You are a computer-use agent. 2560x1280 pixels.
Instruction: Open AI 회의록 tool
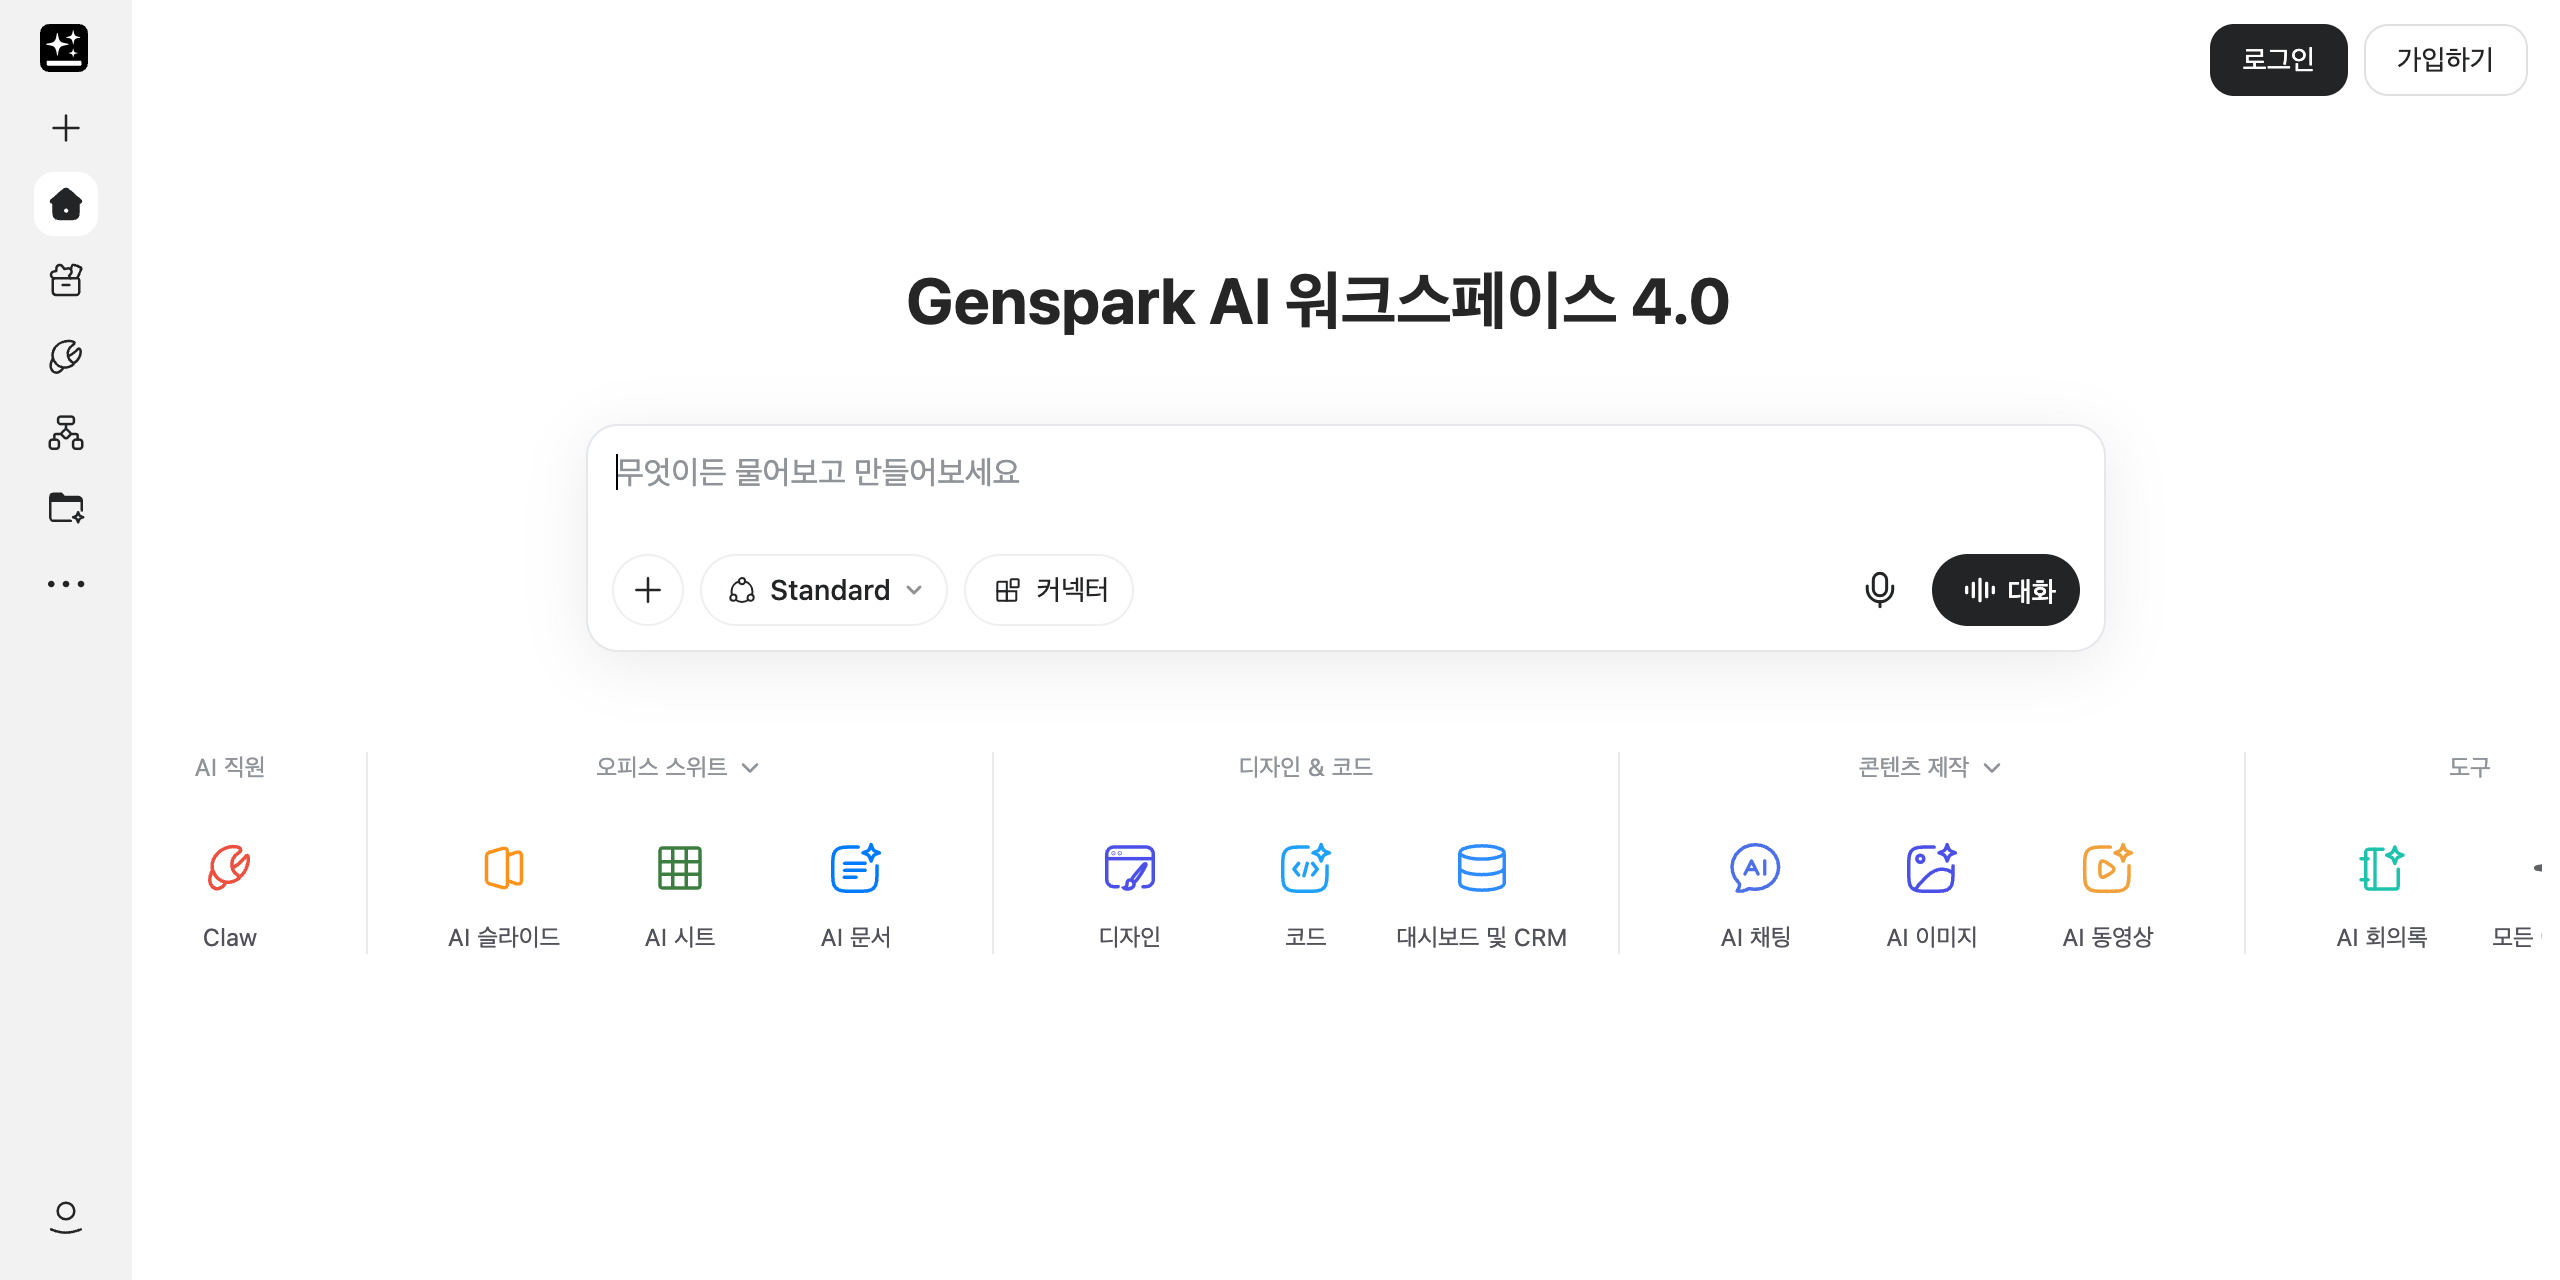tap(2382, 895)
